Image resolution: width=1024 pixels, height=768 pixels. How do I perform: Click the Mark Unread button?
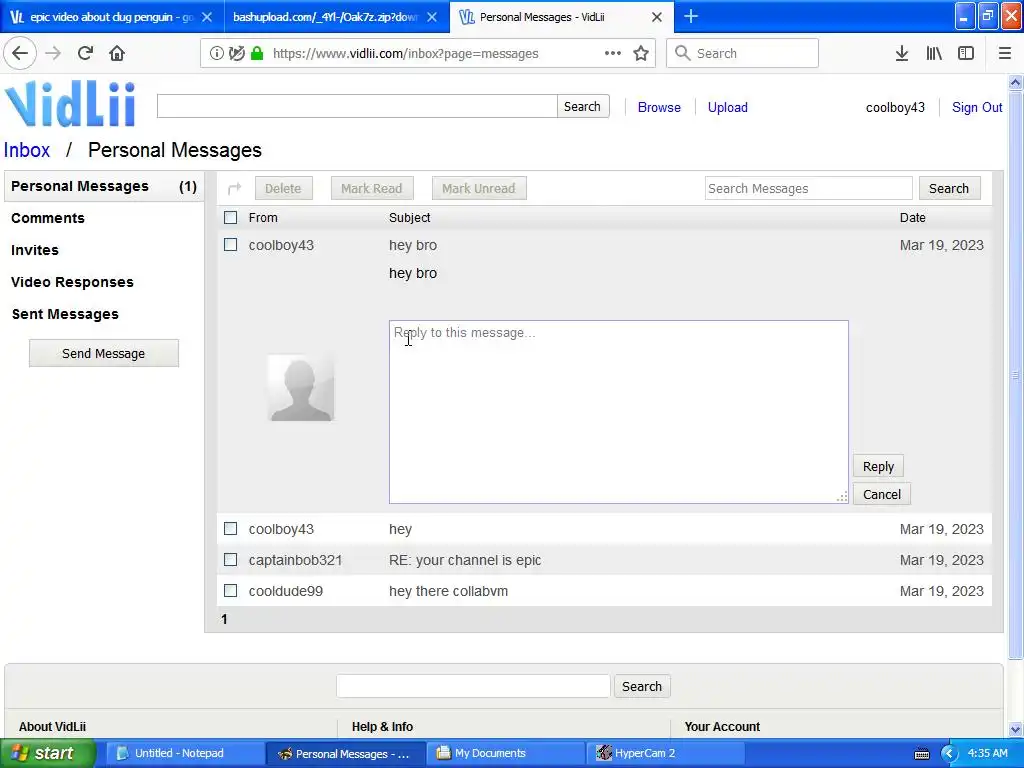click(x=479, y=189)
